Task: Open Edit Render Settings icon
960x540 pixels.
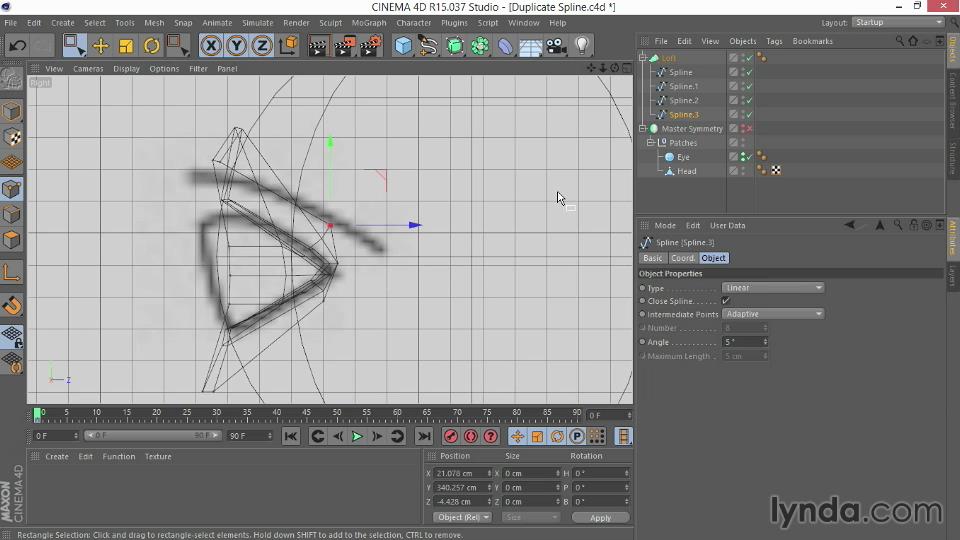Action: [370, 46]
